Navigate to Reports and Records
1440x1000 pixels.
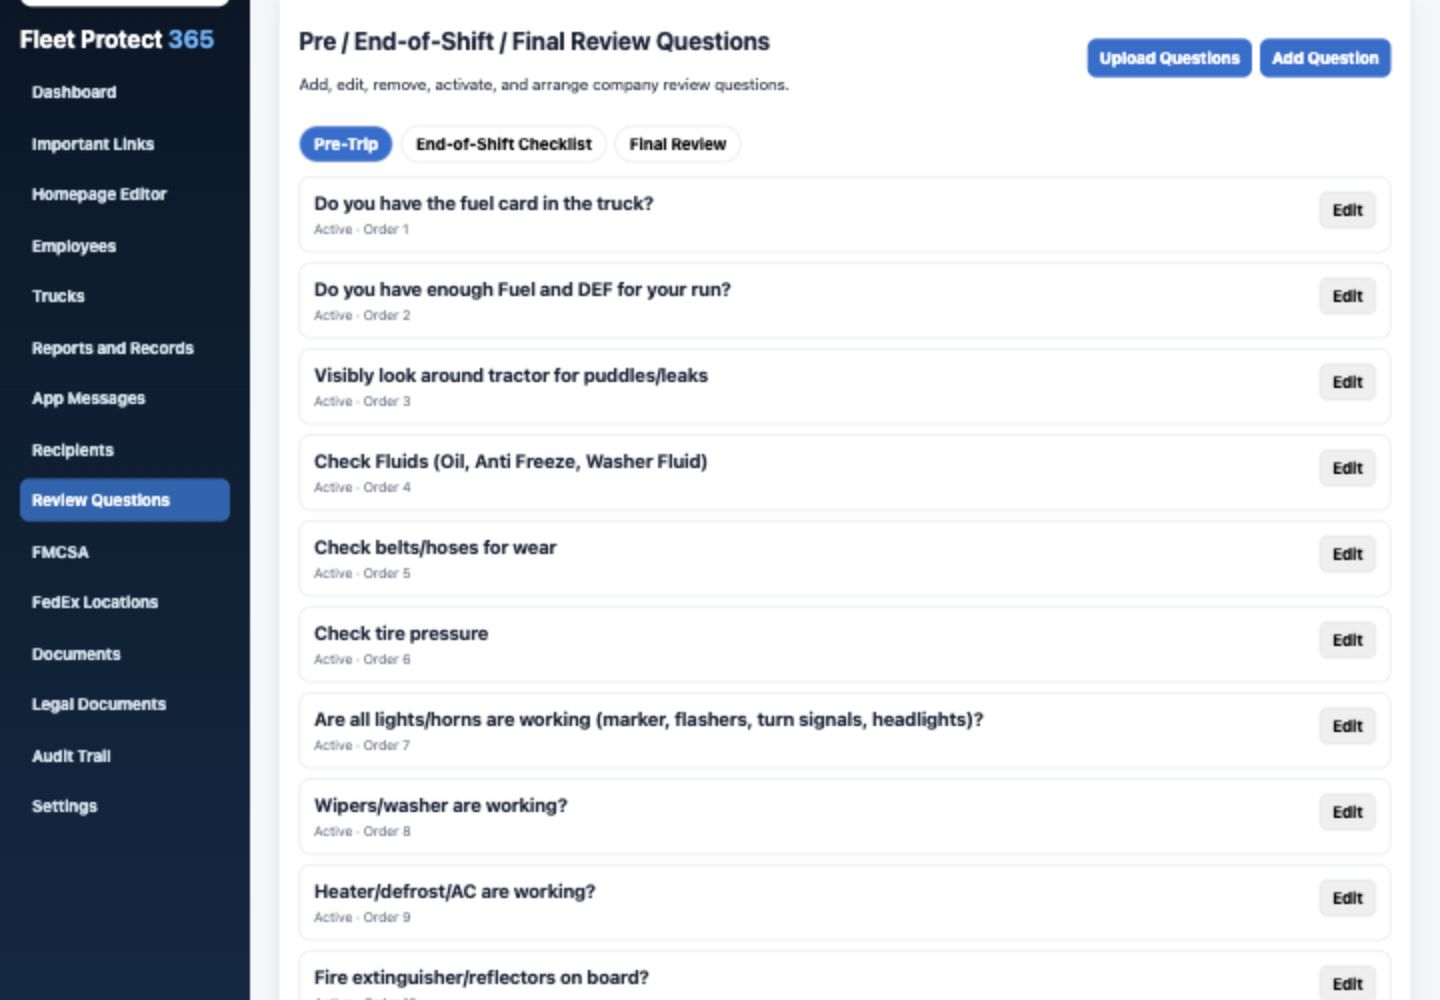point(112,348)
